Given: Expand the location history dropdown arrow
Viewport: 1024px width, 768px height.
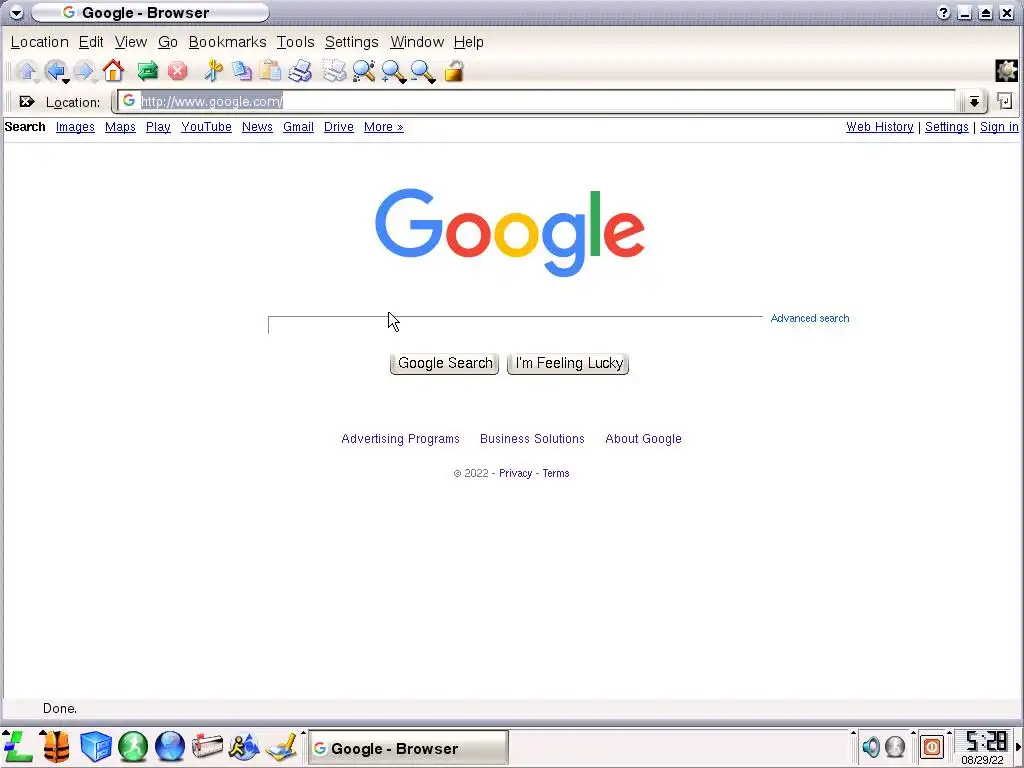Looking at the screenshot, I should [x=974, y=101].
